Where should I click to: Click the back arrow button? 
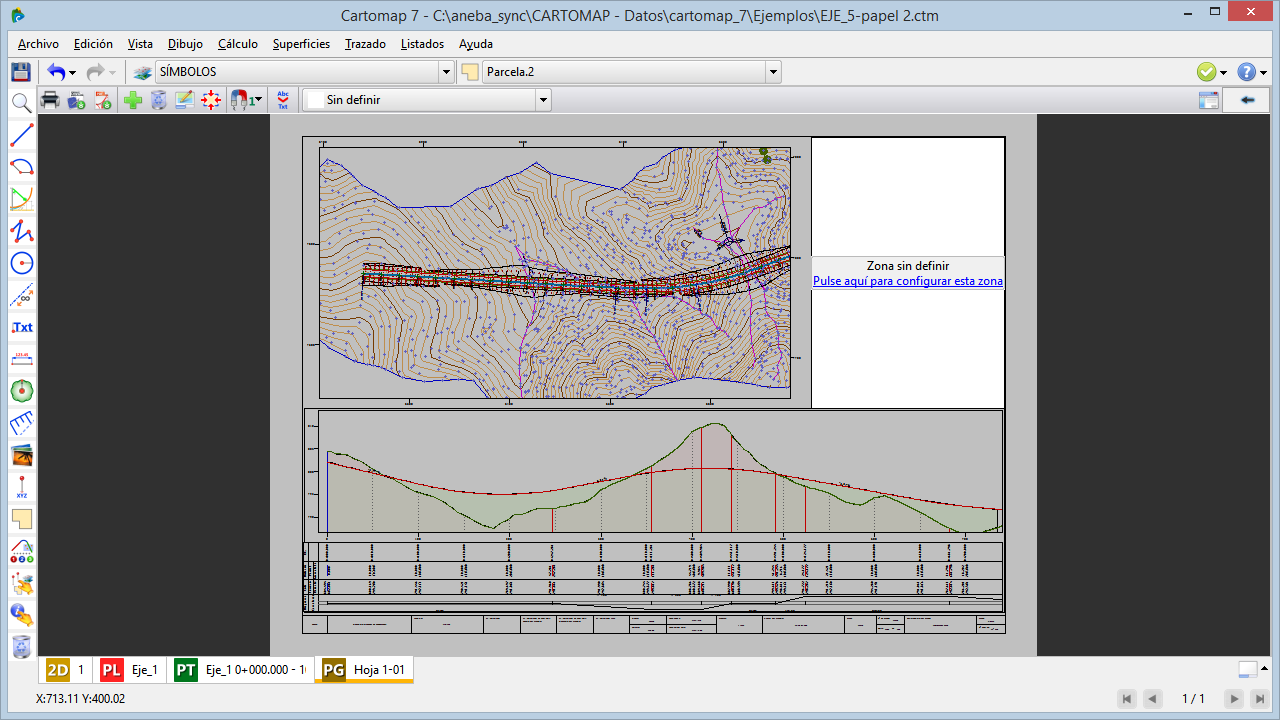pyautogui.click(x=1247, y=100)
